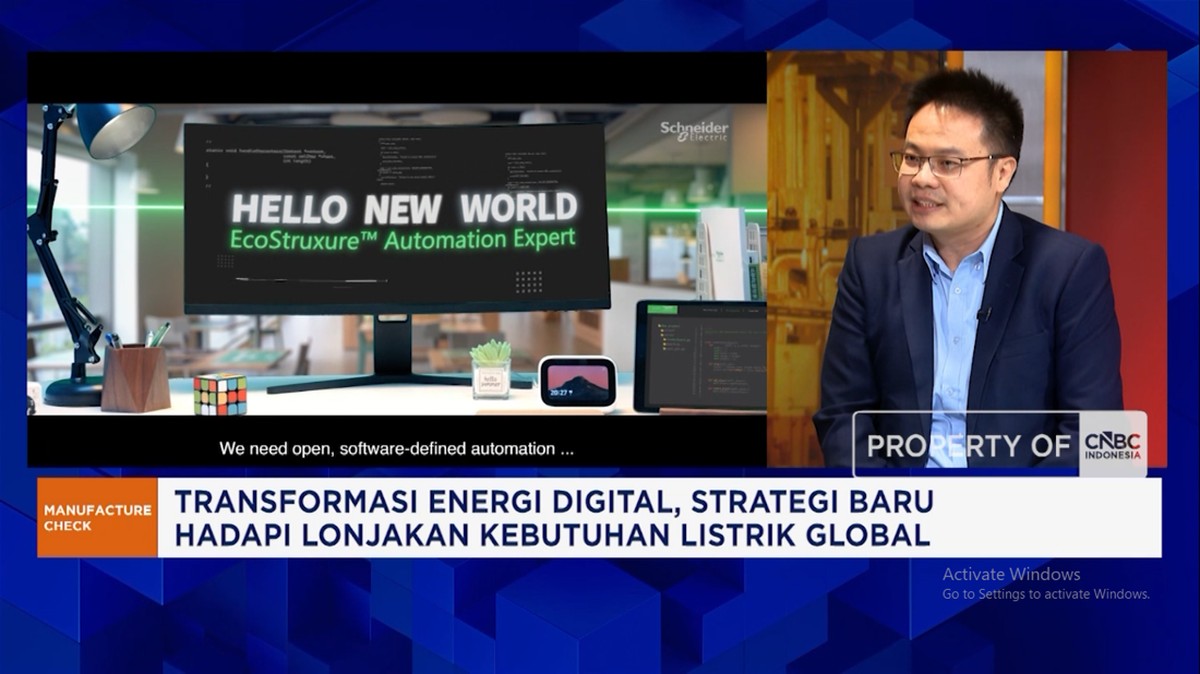Click the subtitle 'We need open, software-defined automation'
Image resolution: width=1200 pixels, height=674 pixels.
[398, 449]
